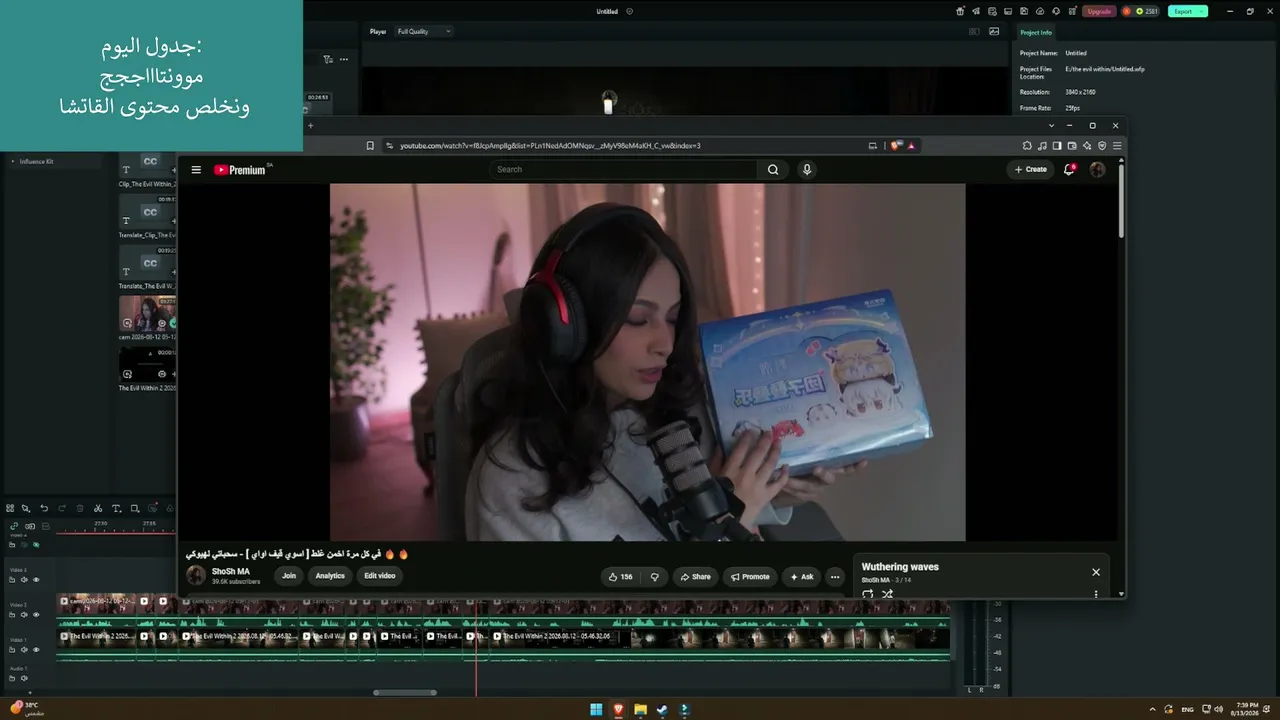Open the browser extensions puzzle icon

click(x=1027, y=146)
